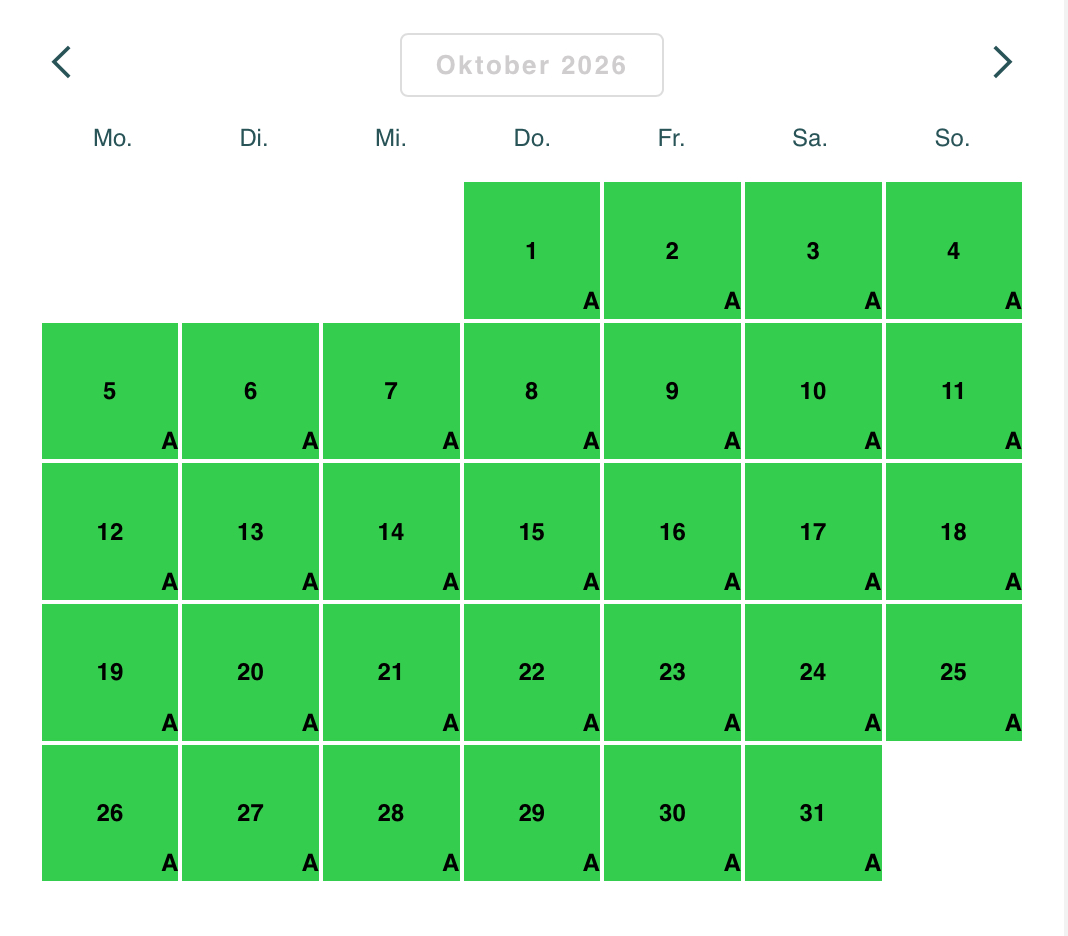Choose Monday the 5th
Viewport: 1068px width, 936px height.
(110, 391)
